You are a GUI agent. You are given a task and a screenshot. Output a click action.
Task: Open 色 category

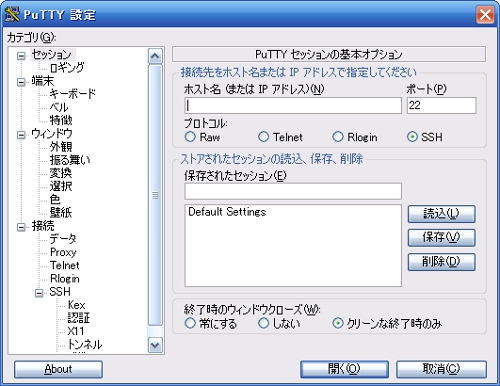55,199
